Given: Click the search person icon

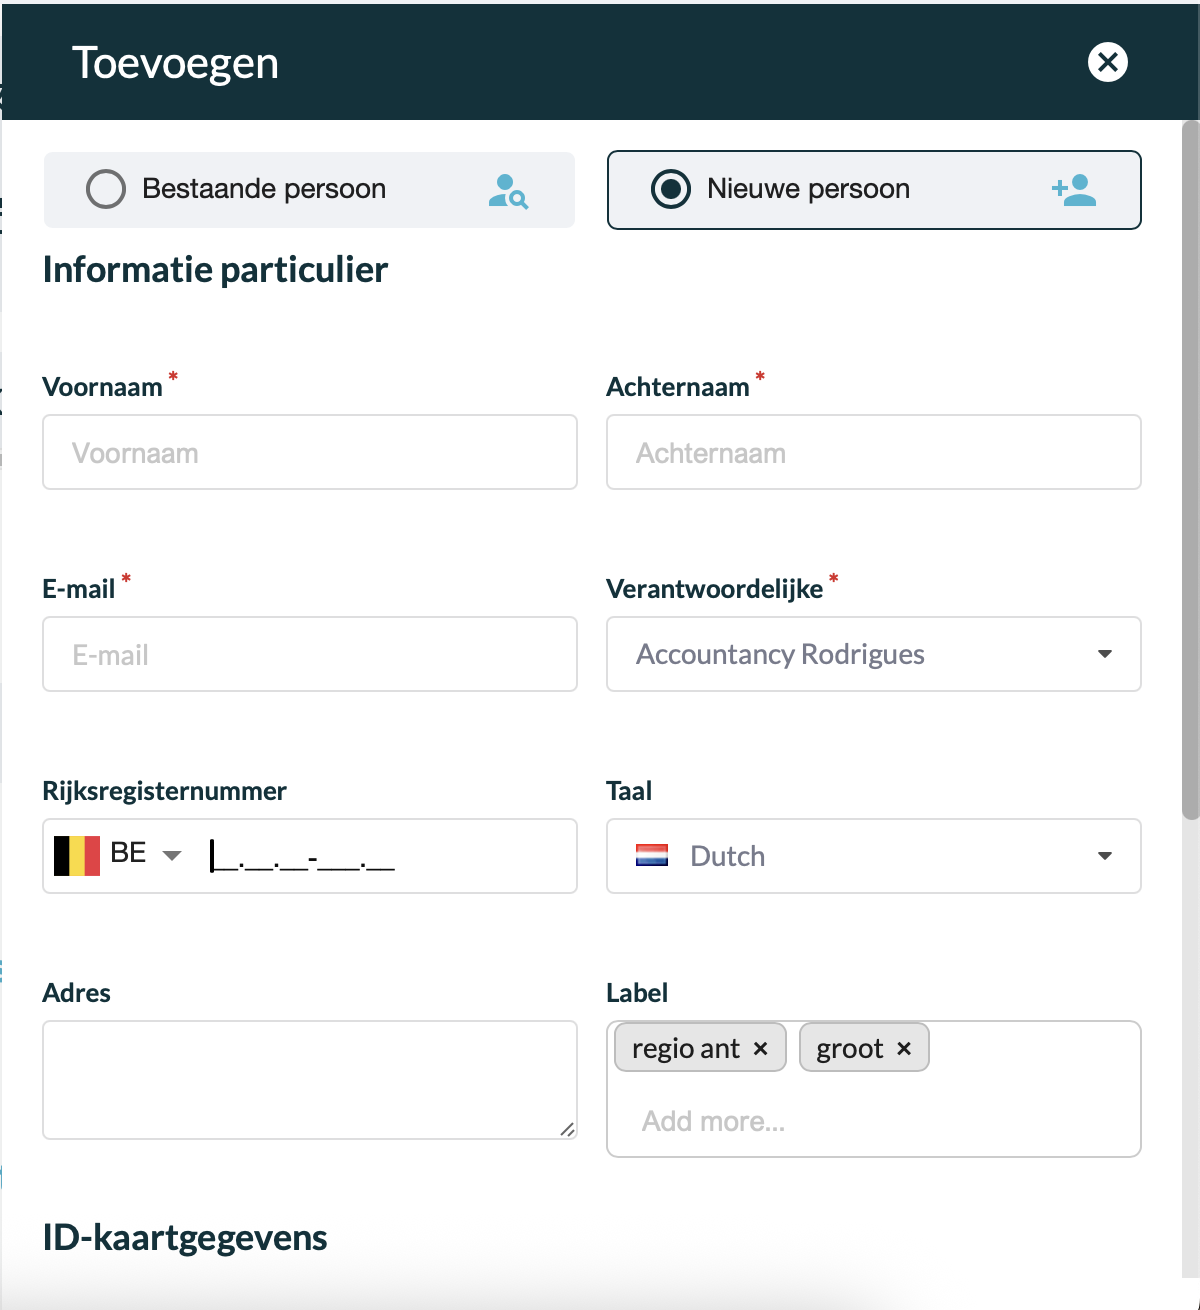Looking at the screenshot, I should click(x=508, y=190).
